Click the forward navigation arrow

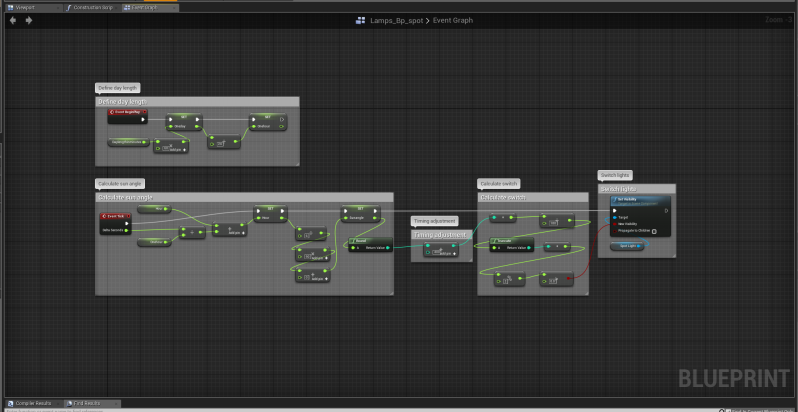coord(28,20)
